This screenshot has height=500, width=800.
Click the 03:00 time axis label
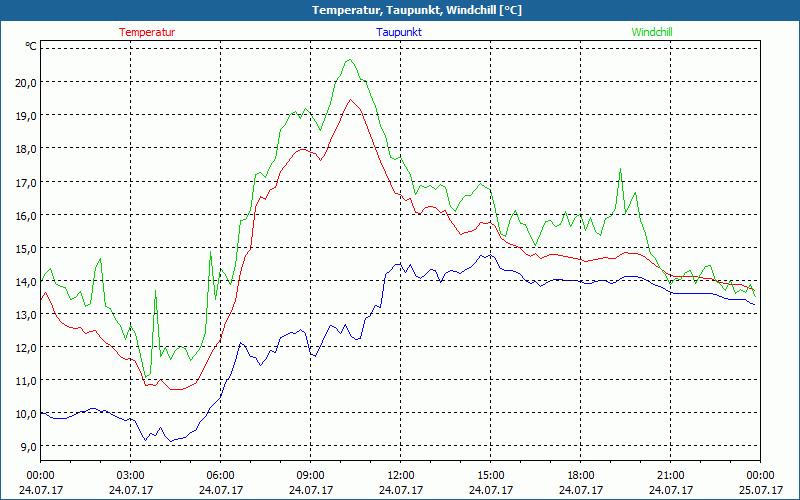[x=131, y=476]
